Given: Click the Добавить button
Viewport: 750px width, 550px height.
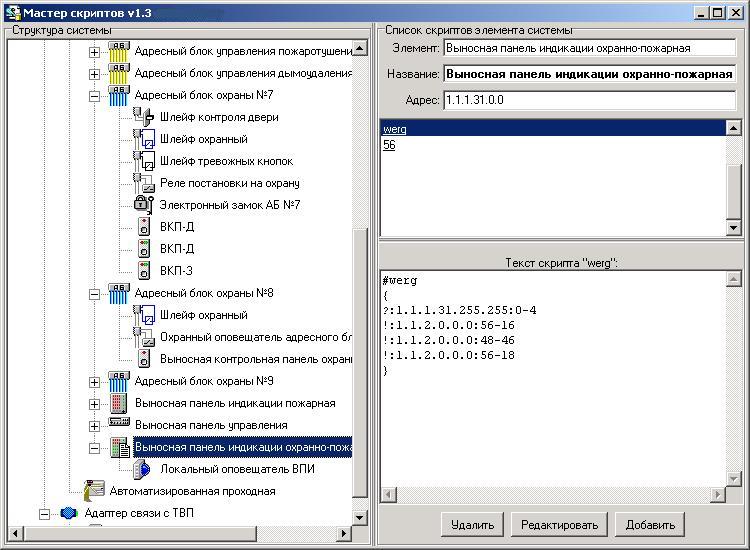Looking at the screenshot, I should click(650, 525).
